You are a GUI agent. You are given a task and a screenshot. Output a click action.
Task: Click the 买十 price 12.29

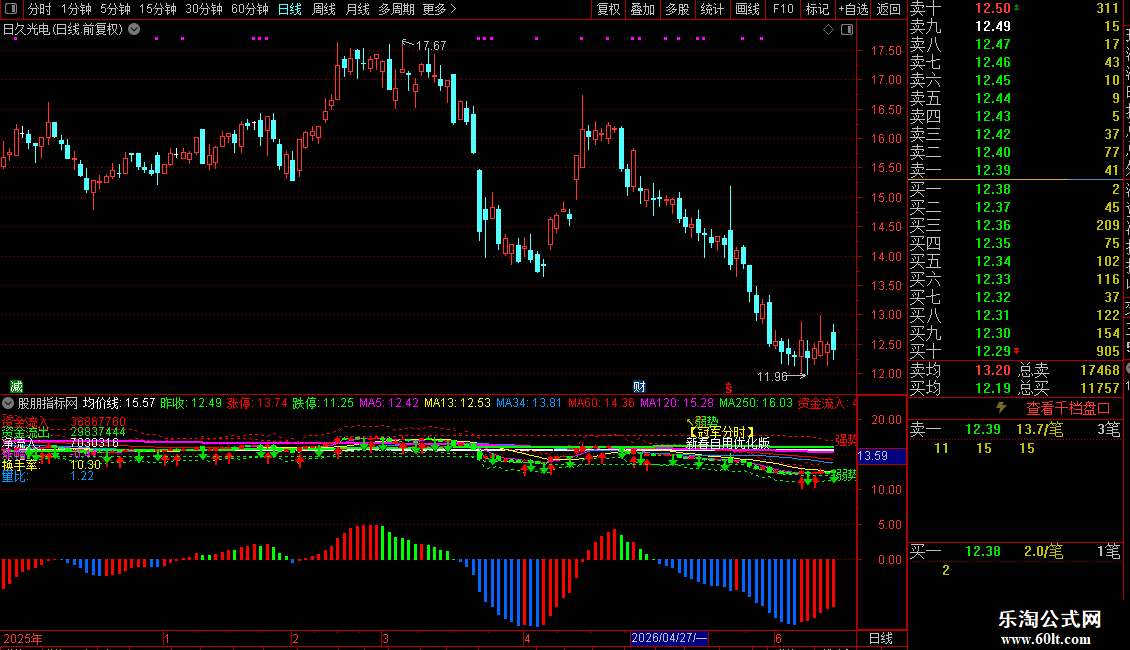[992, 351]
